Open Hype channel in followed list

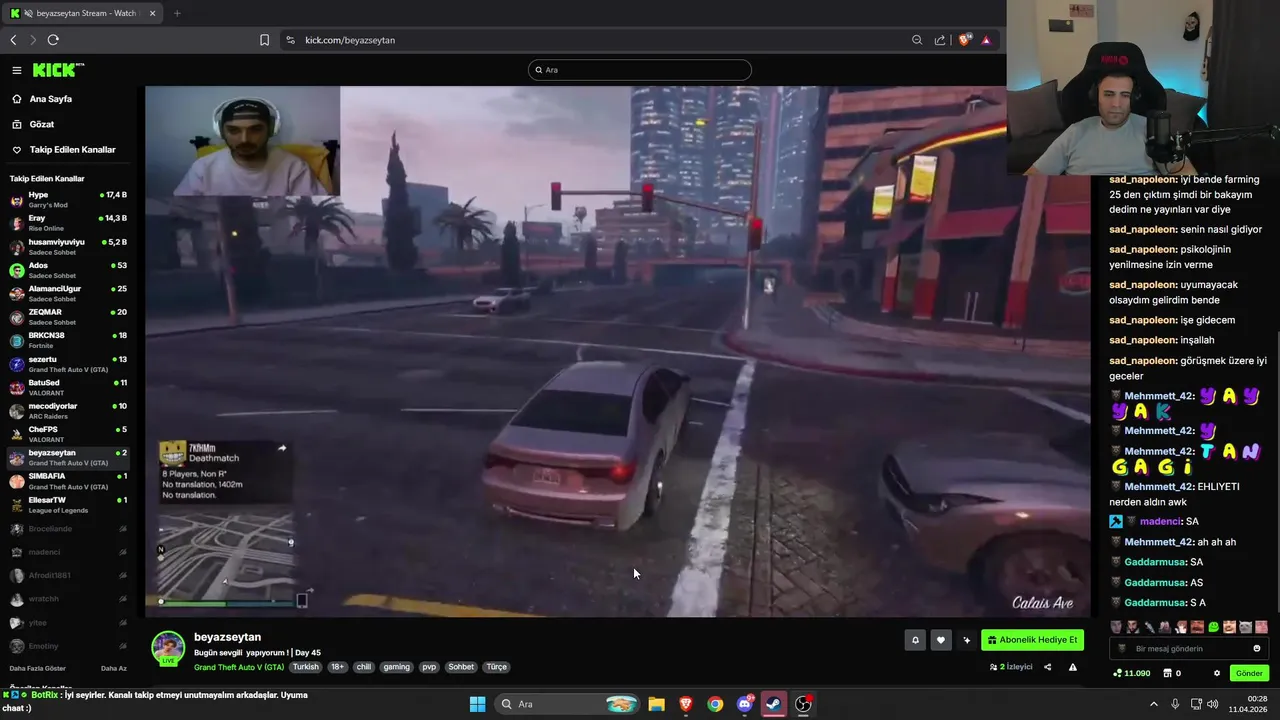click(x=68, y=199)
